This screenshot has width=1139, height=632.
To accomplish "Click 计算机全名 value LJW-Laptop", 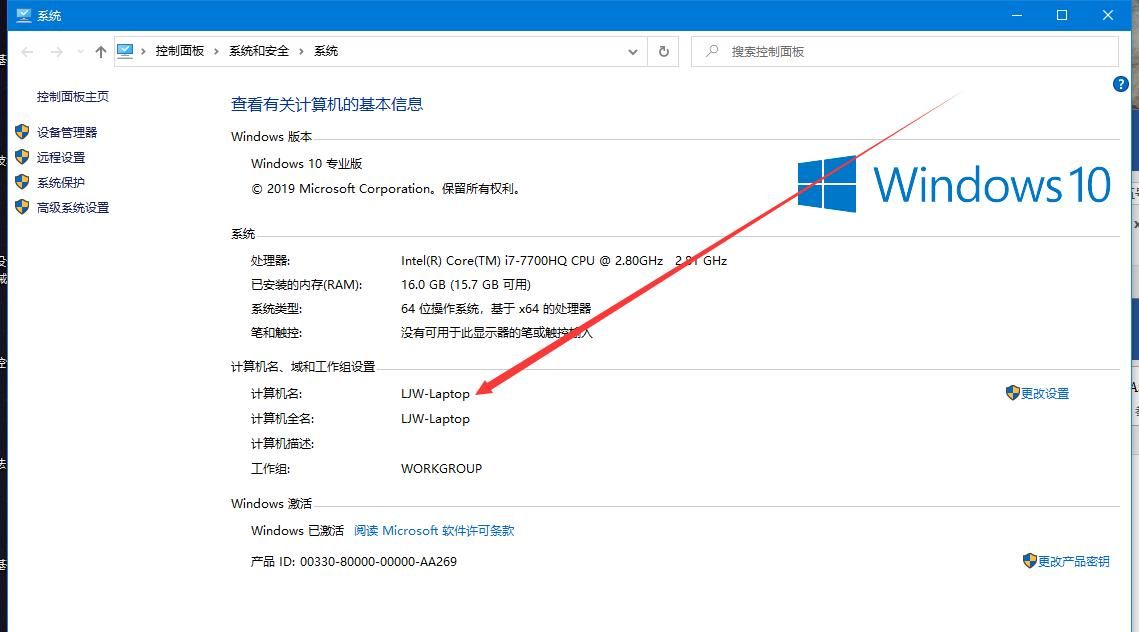I will pos(435,419).
